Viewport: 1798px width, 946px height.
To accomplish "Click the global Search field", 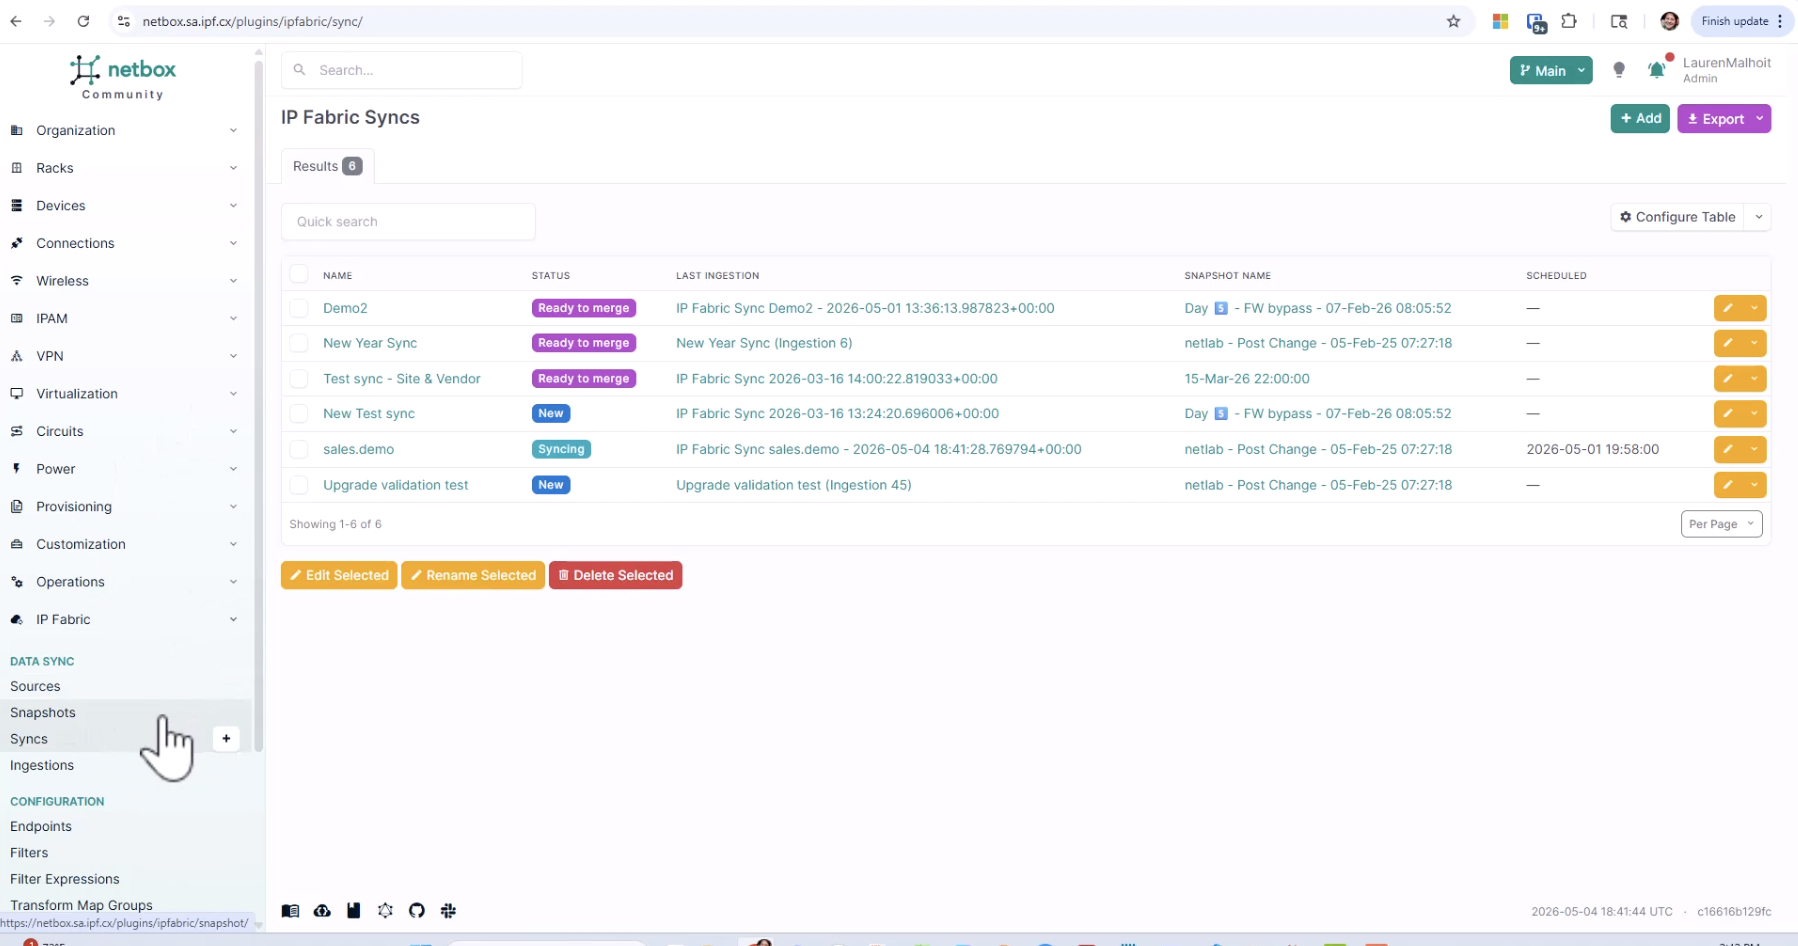I will pos(401,70).
